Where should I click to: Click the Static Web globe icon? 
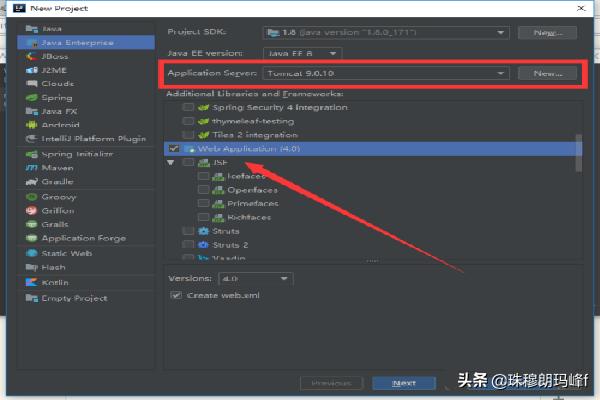(32, 253)
